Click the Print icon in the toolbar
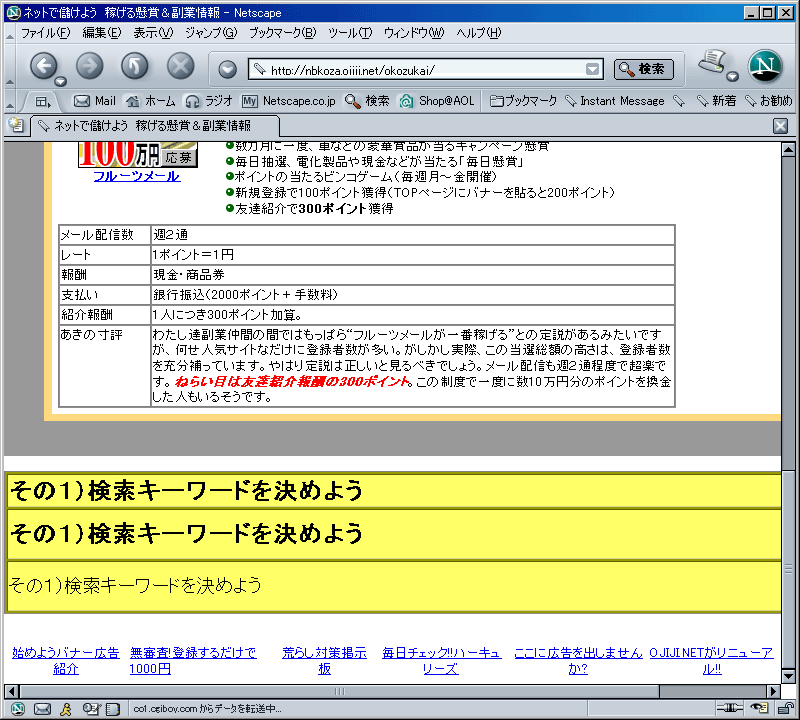The width and height of the screenshot is (800, 720). pos(712,62)
